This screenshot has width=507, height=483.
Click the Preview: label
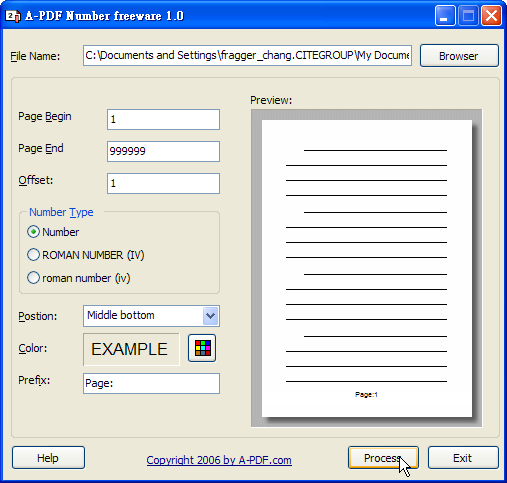point(271,100)
